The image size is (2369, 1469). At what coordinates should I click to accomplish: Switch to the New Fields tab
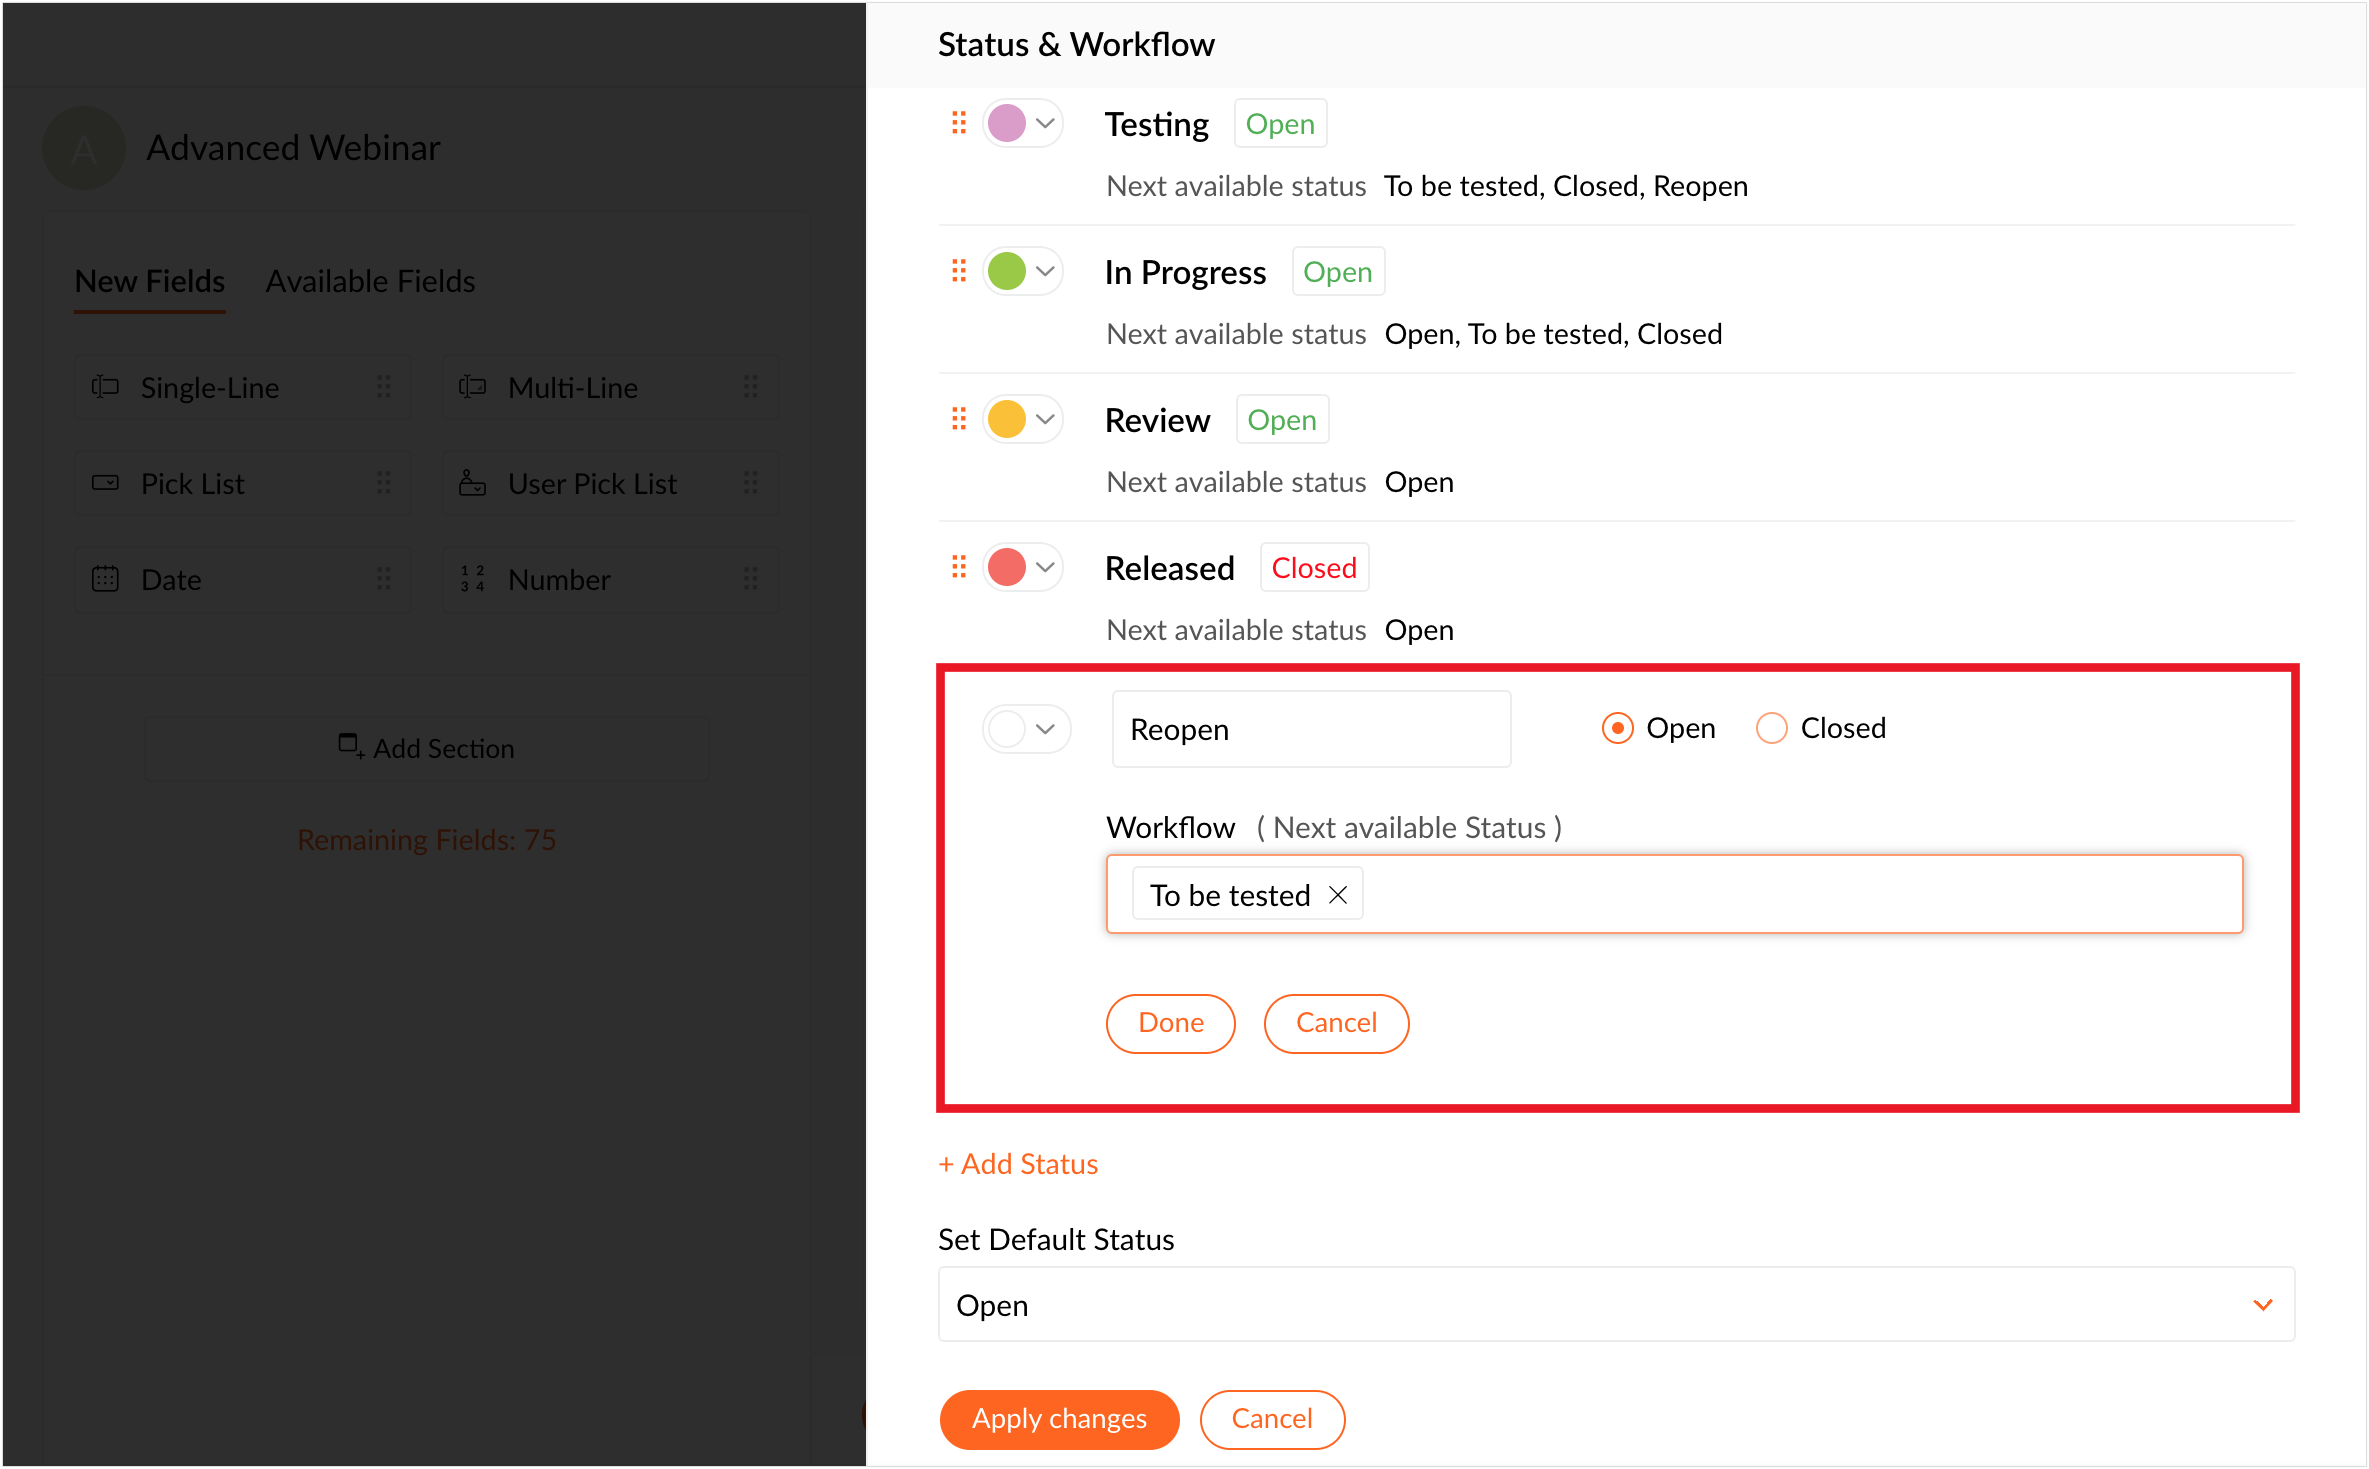(x=150, y=281)
